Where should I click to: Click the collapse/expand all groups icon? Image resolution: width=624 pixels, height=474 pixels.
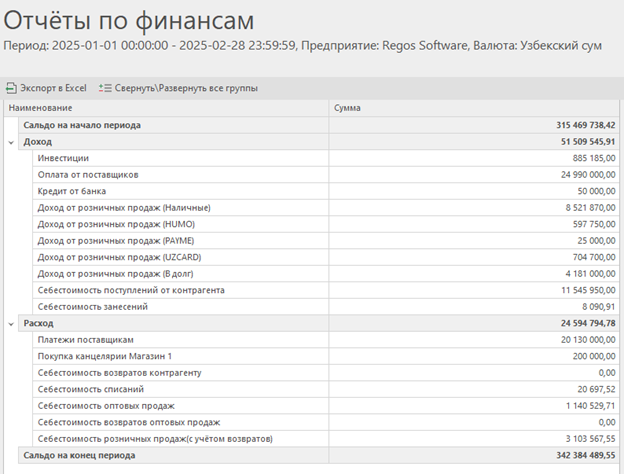pos(105,88)
